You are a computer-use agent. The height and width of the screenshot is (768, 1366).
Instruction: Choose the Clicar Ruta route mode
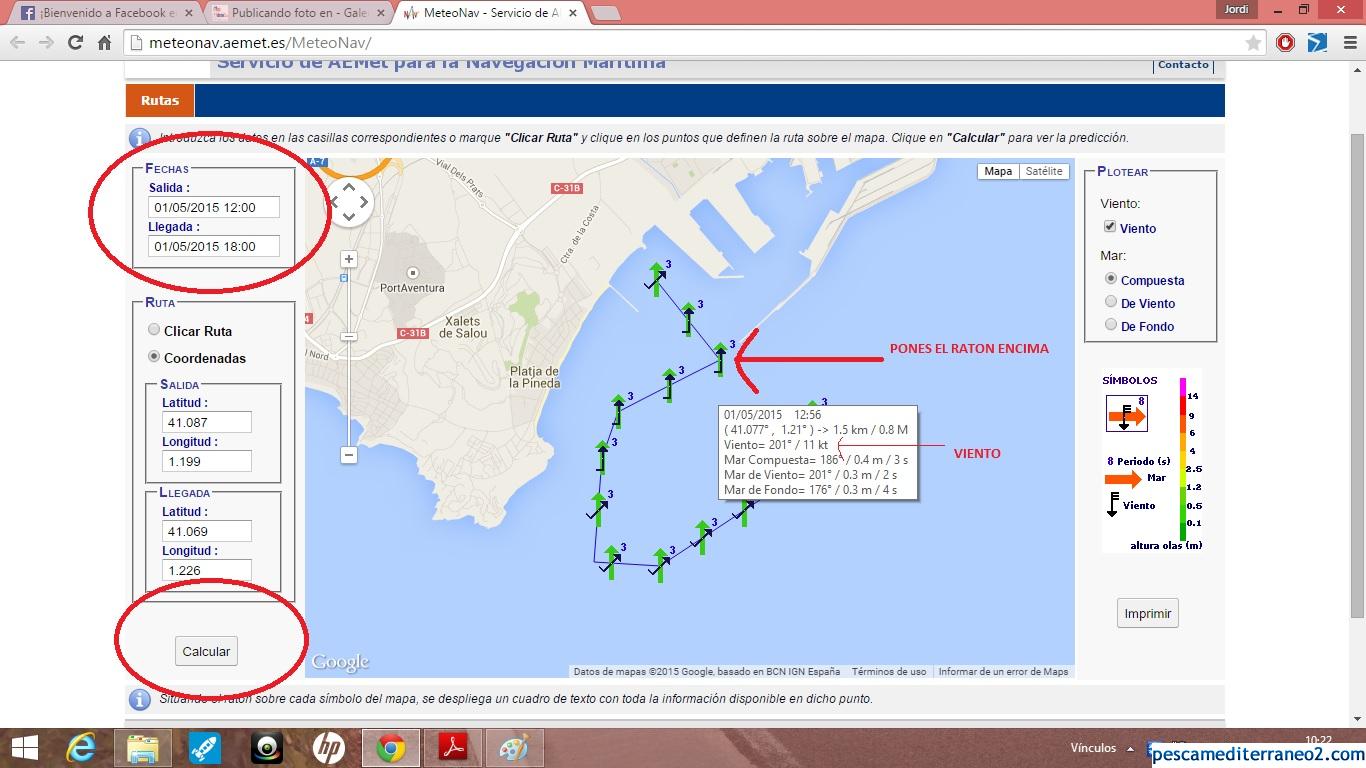click(154, 330)
